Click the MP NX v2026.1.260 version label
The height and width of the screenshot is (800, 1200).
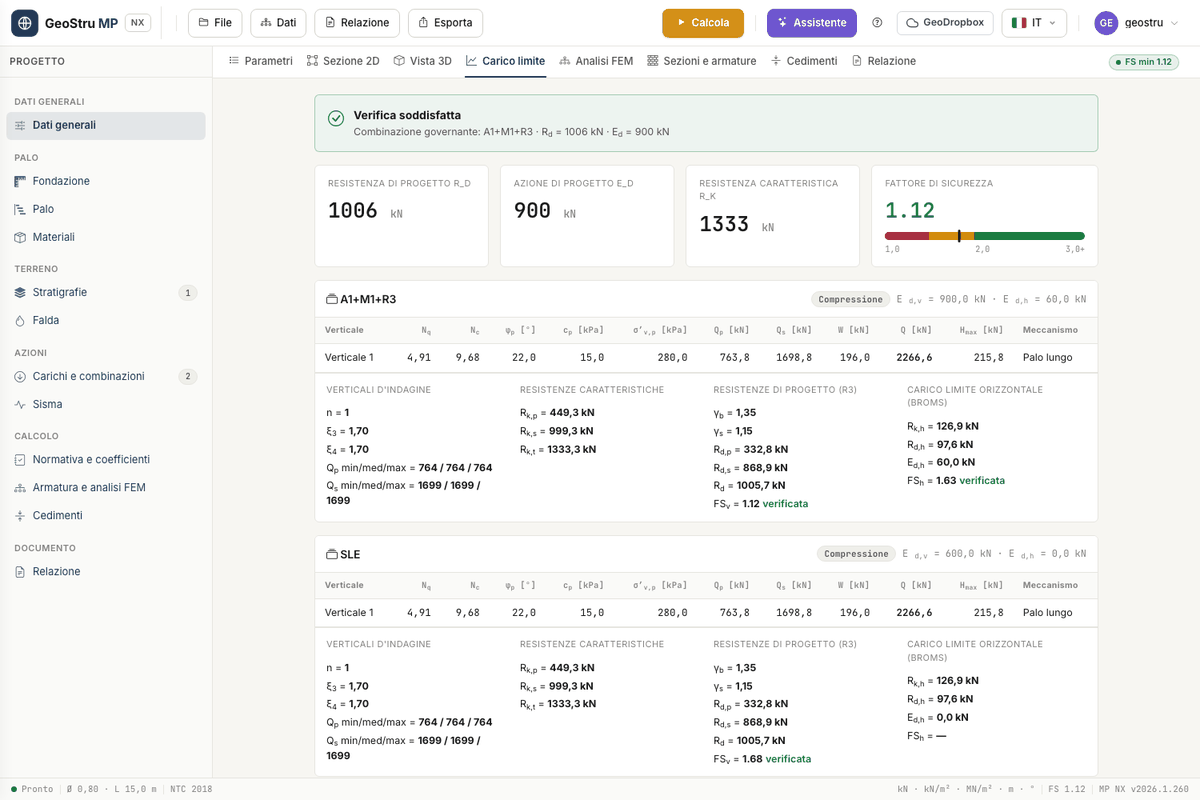tap(1144, 789)
